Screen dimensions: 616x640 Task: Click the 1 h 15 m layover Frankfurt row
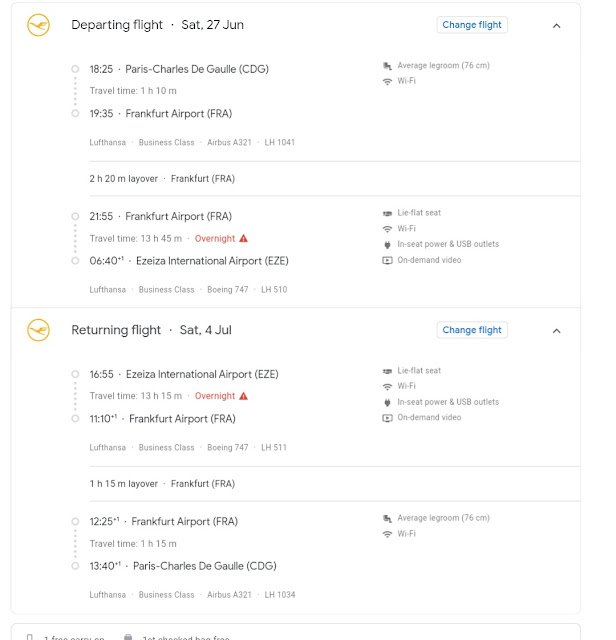[x=335, y=484]
